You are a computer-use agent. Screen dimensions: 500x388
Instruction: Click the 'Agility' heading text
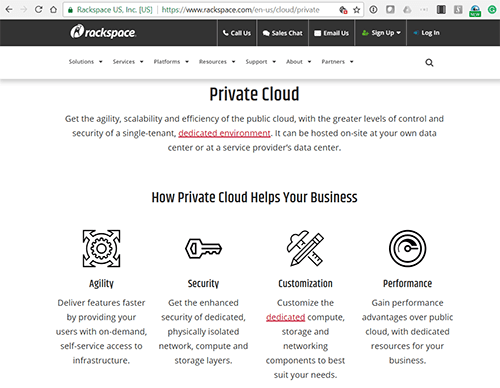tap(101, 284)
